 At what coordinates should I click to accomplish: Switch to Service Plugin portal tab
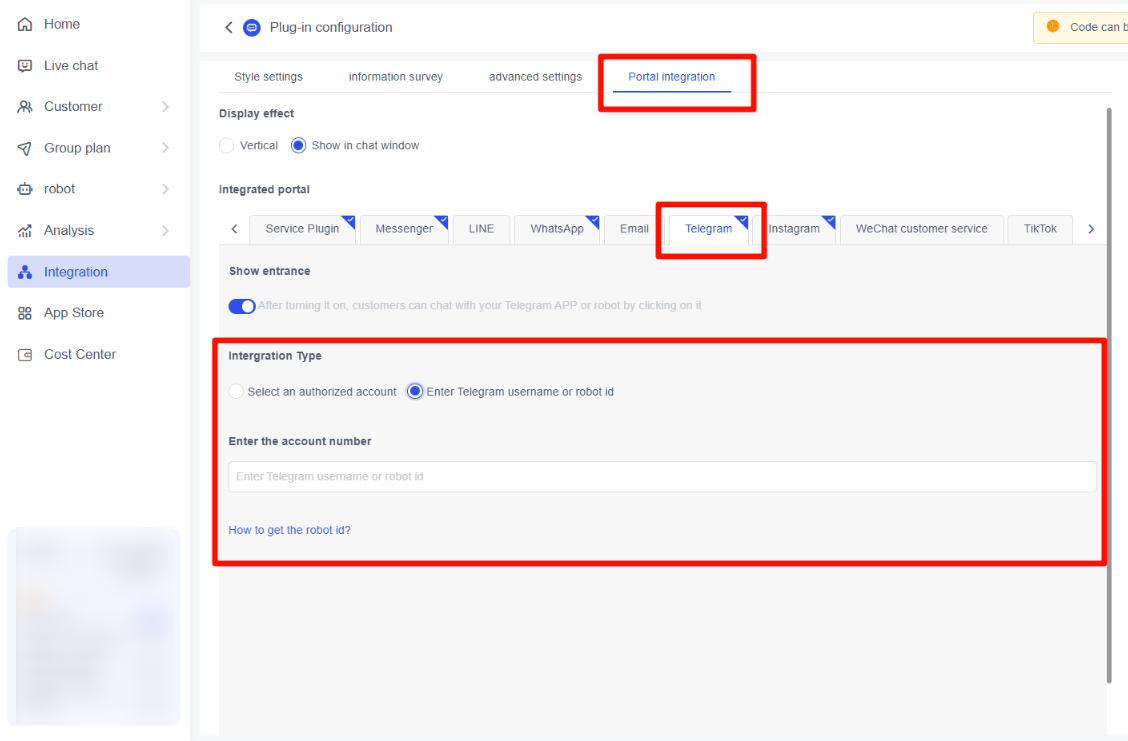click(x=302, y=229)
